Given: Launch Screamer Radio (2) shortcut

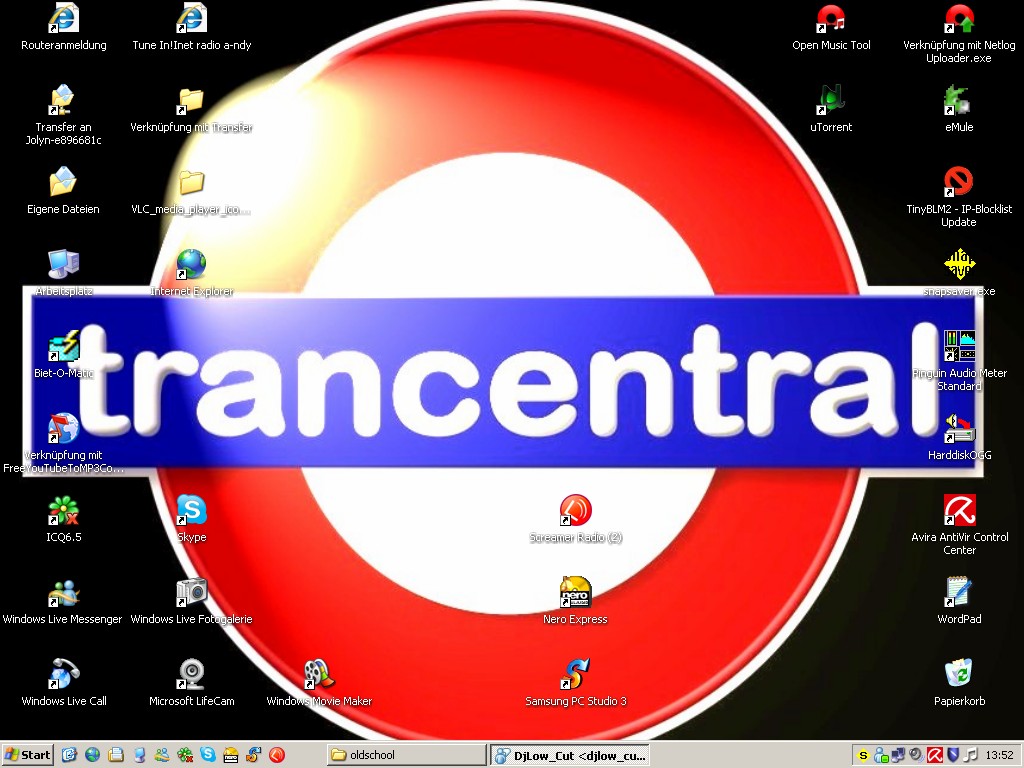Looking at the screenshot, I should [575, 511].
